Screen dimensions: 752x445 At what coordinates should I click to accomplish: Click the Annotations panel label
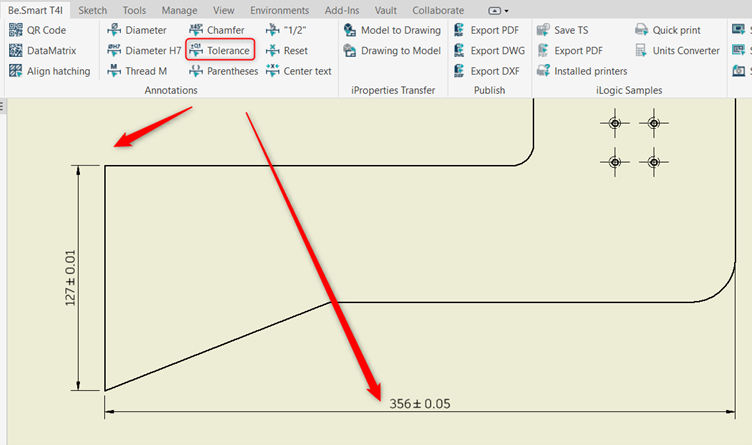tap(171, 90)
